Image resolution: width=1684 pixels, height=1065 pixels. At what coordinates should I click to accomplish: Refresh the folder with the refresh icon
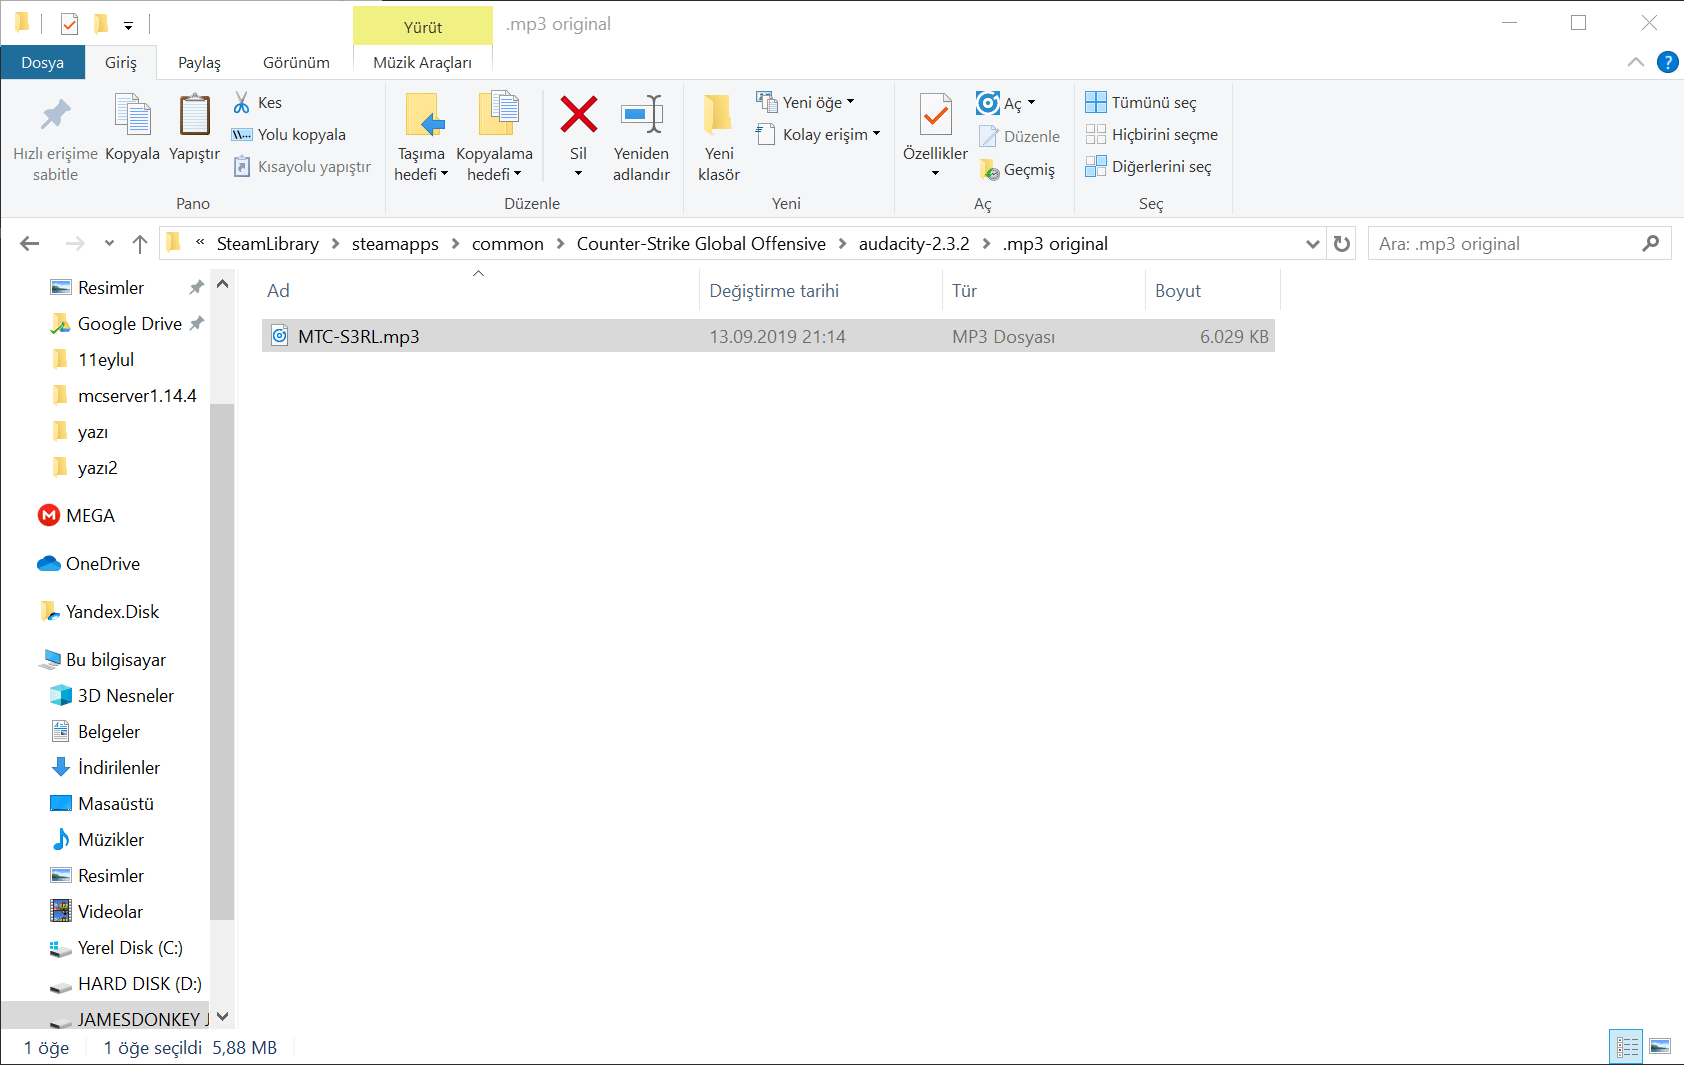click(x=1341, y=243)
